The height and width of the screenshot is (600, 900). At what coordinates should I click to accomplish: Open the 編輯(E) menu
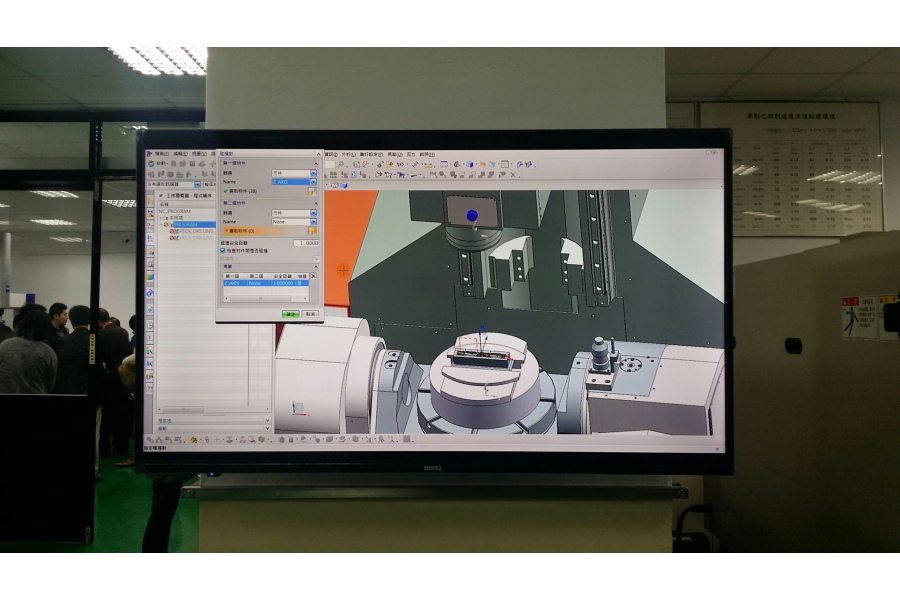point(180,154)
